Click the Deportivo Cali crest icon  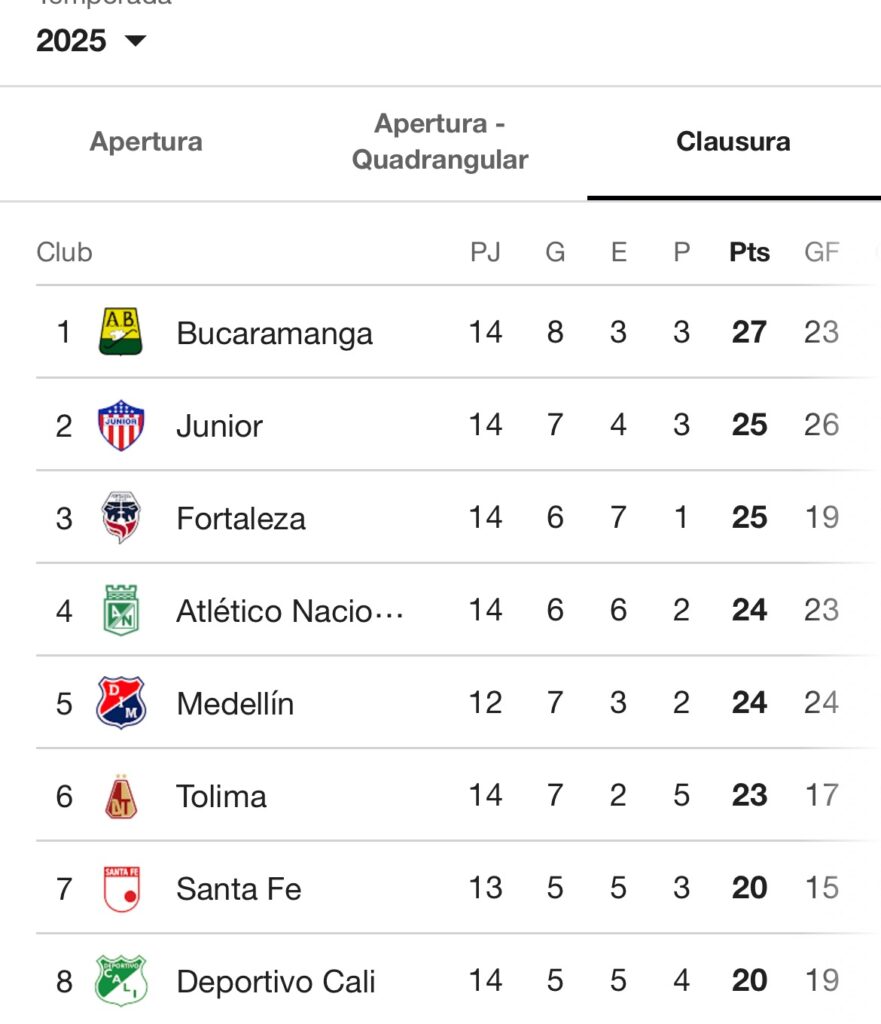pos(121,981)
